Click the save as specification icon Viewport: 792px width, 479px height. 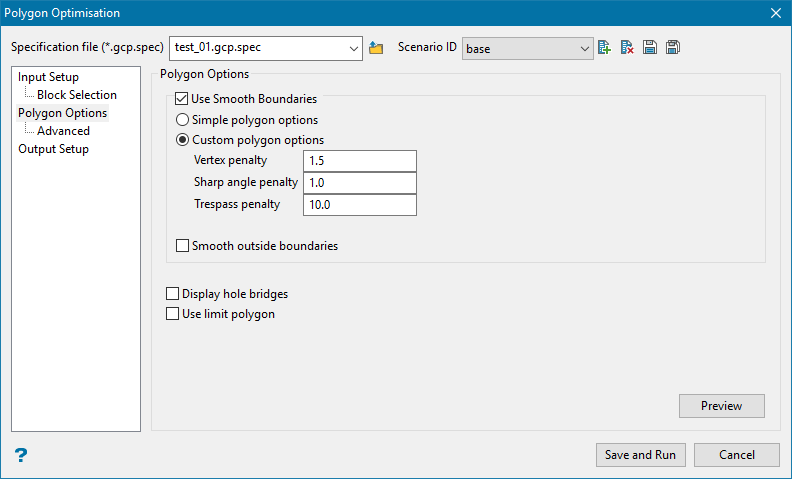673,48
